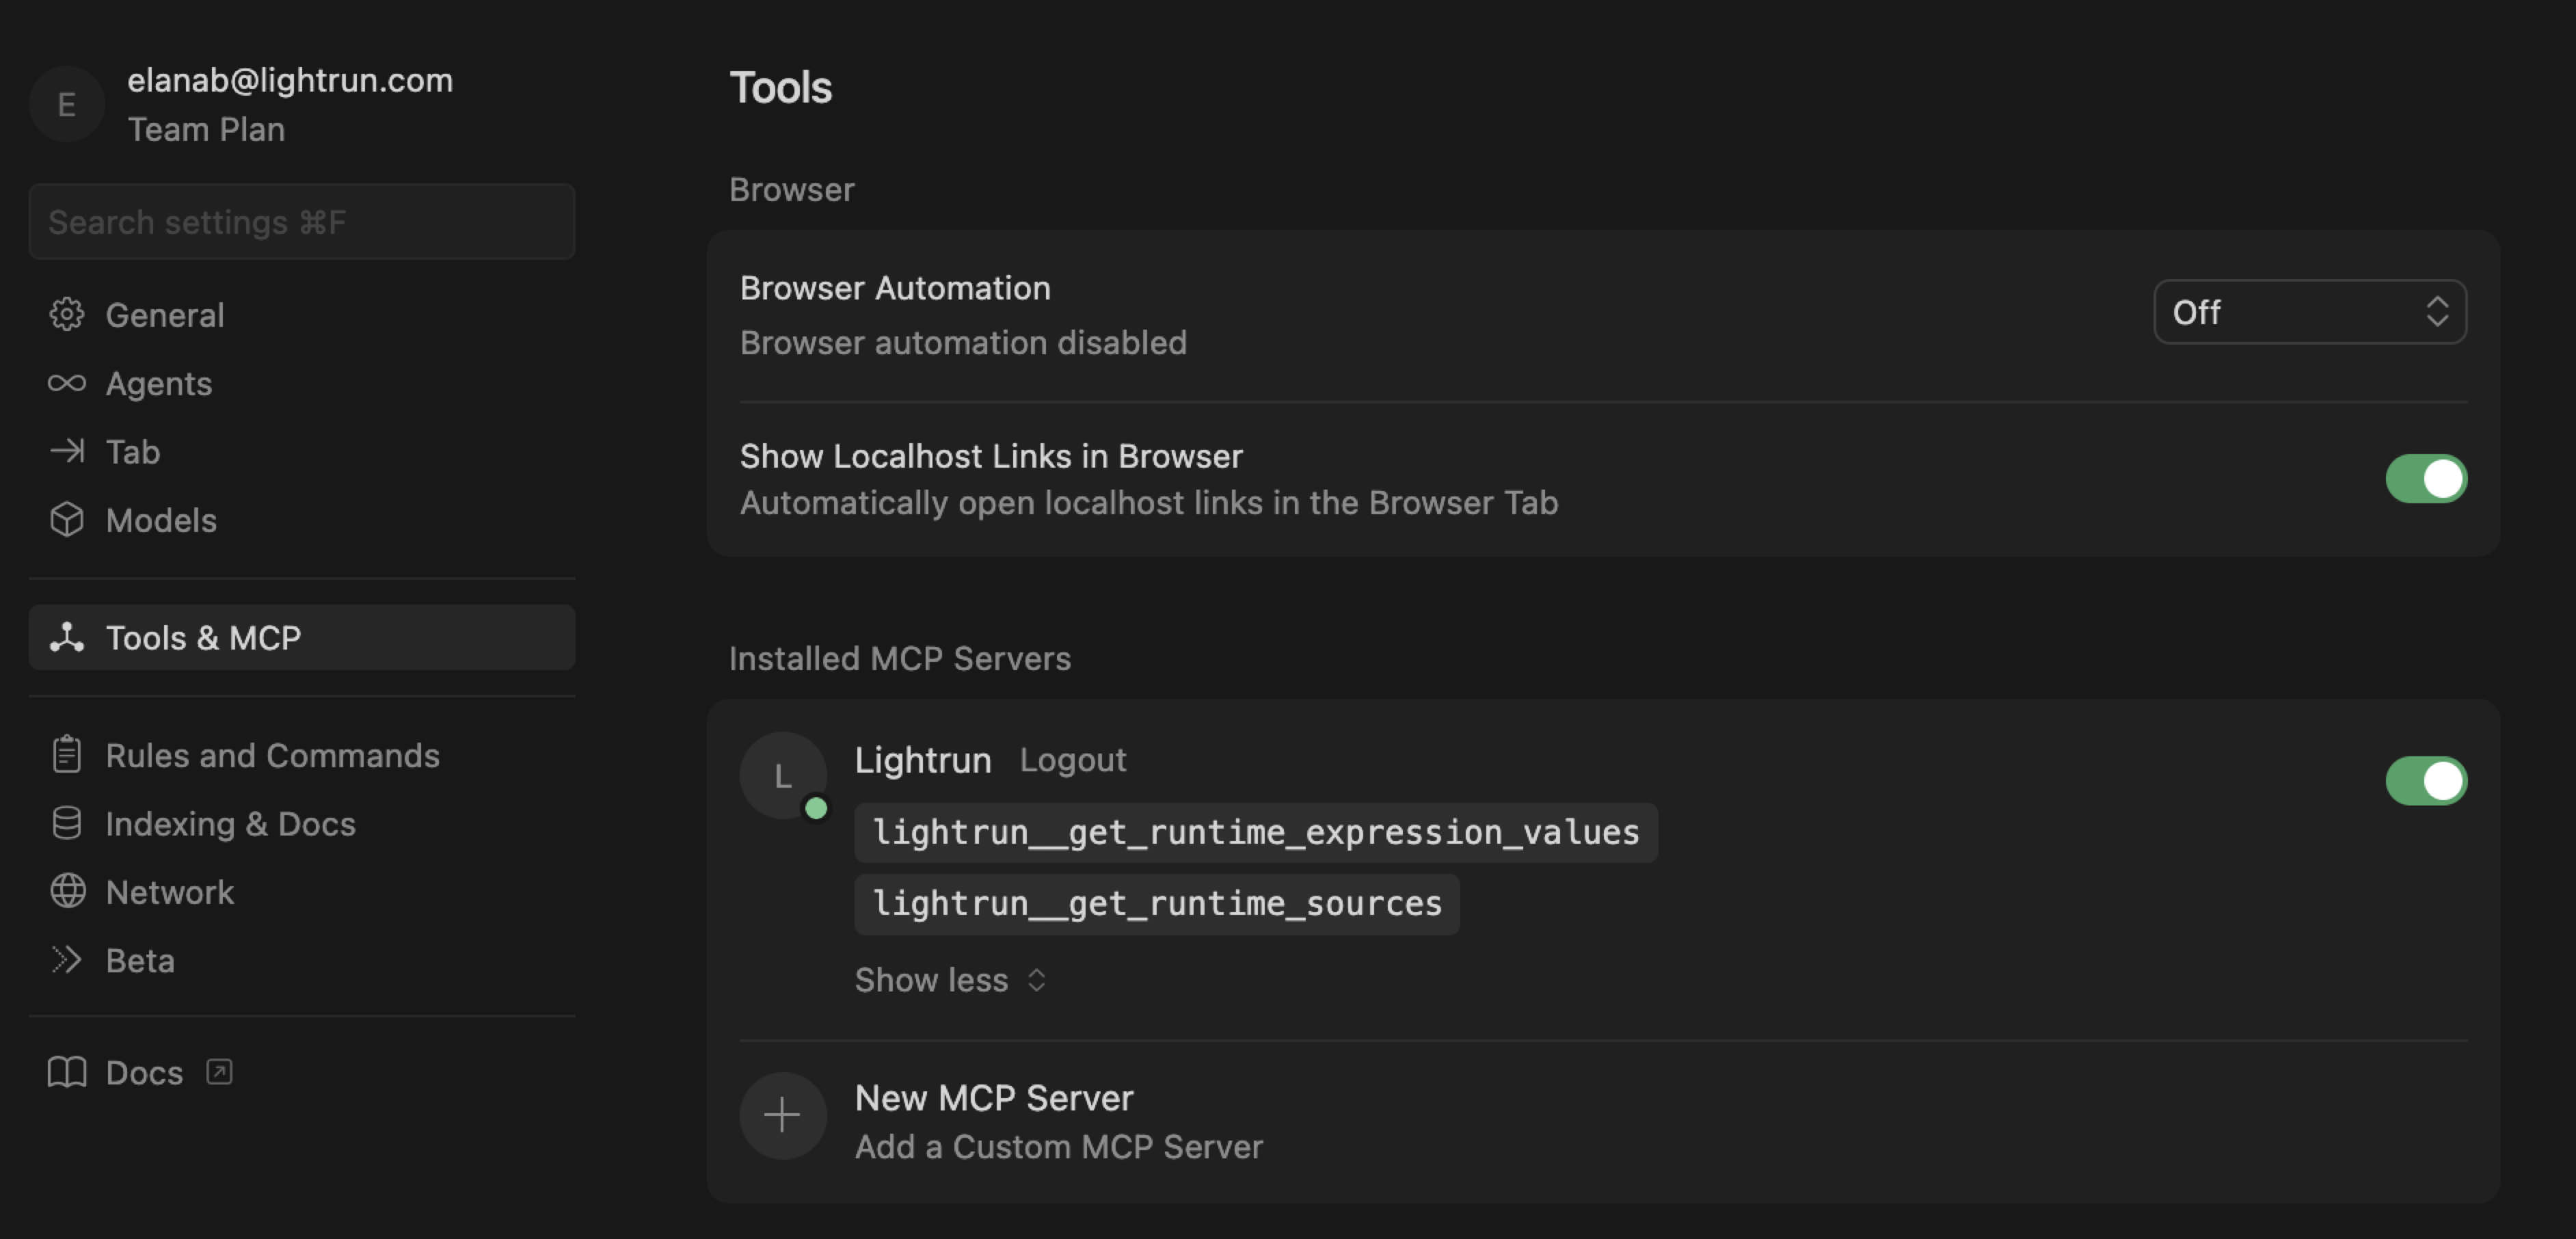Click the Lightrun server avatar icon

pos(782,776)
